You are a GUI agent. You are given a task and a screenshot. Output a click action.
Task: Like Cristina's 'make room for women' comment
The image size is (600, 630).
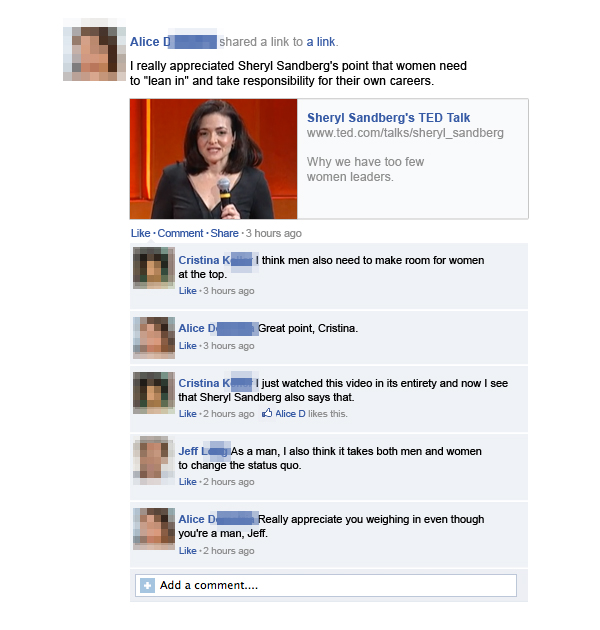pyautogui.click(x=188, y=290)
